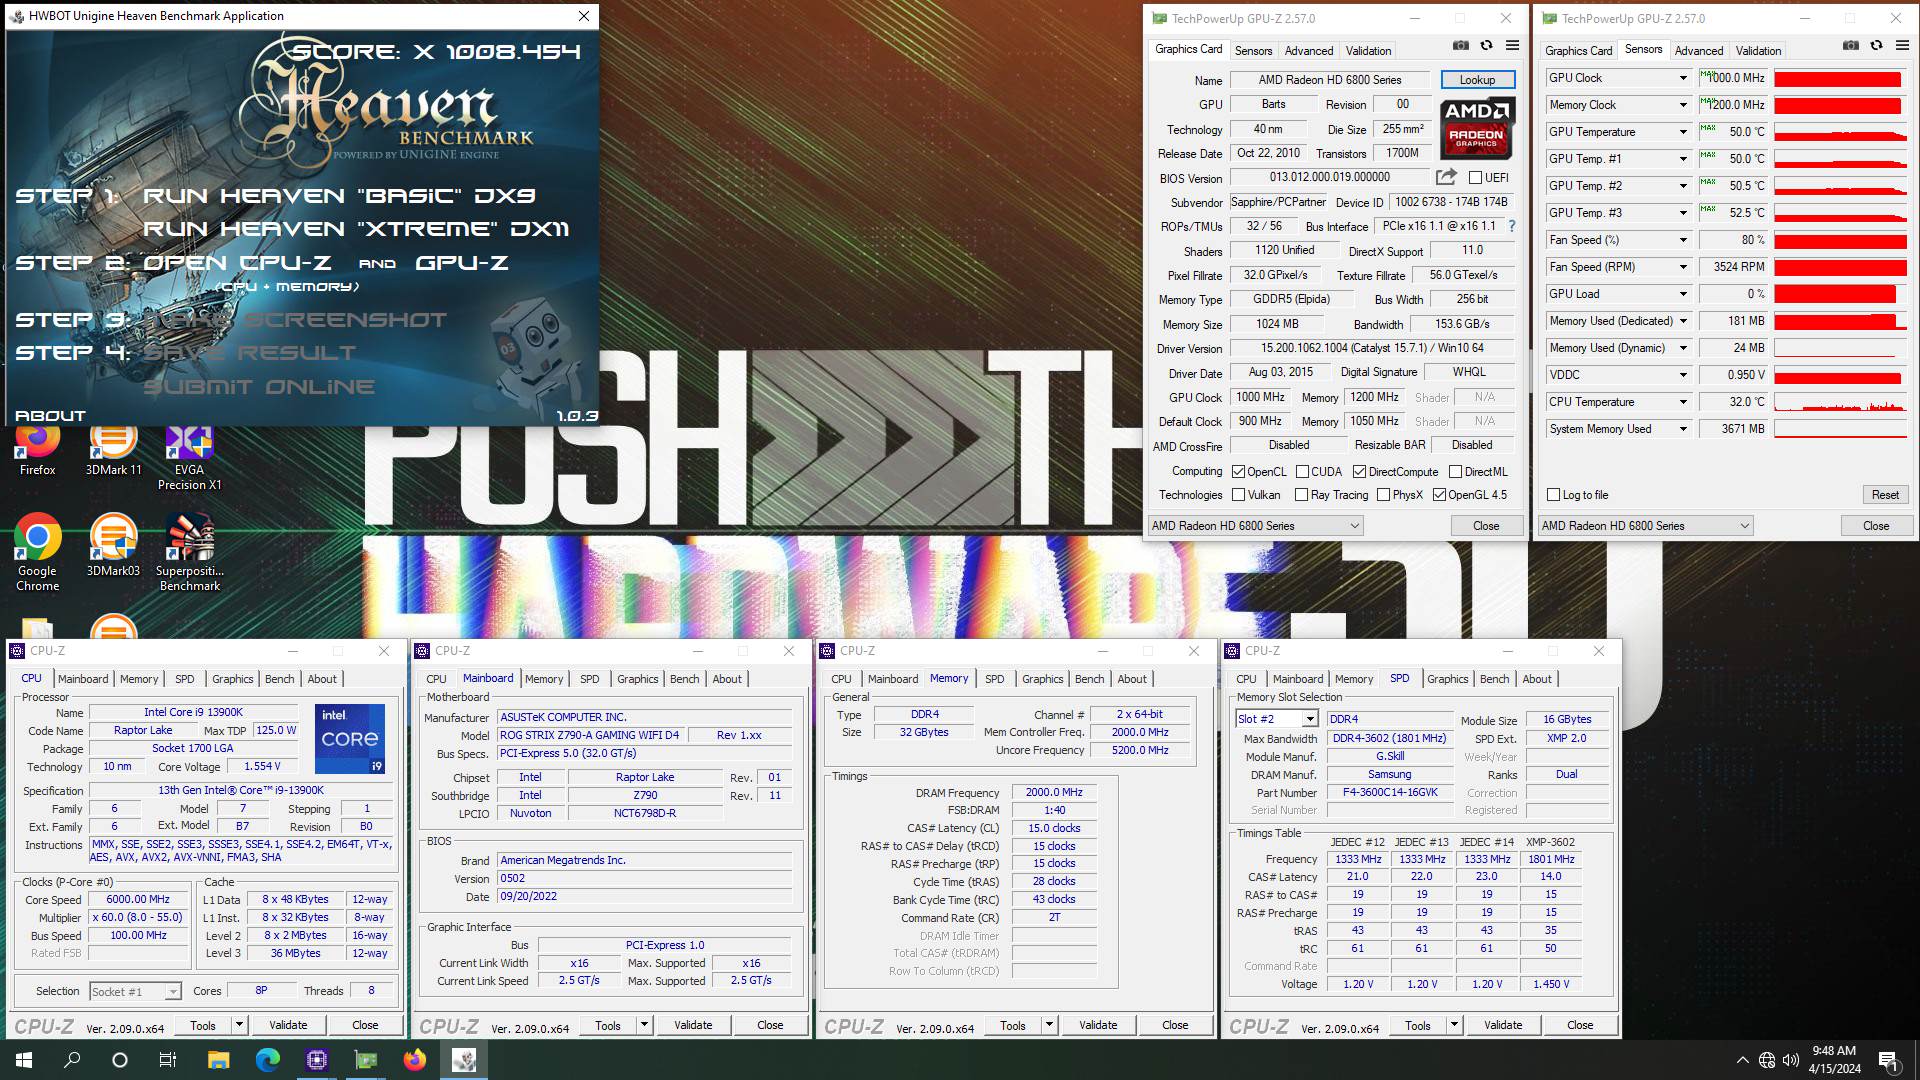Toggle the Vulkan checkbox

(1238, 495)
